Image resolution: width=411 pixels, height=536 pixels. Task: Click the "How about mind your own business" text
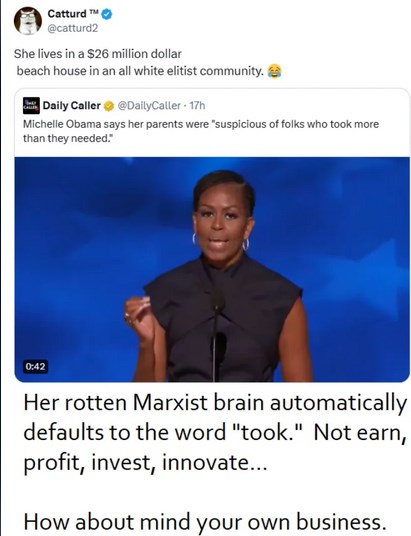coord(205,522)
